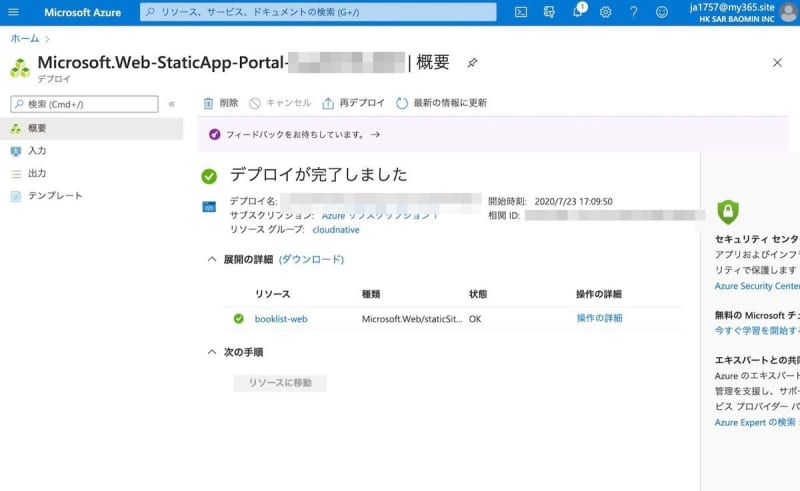800x491 pixels.
Task: Collapse the 展開の詳細 section
Action: pyautogui.click(x=212, y=259)
